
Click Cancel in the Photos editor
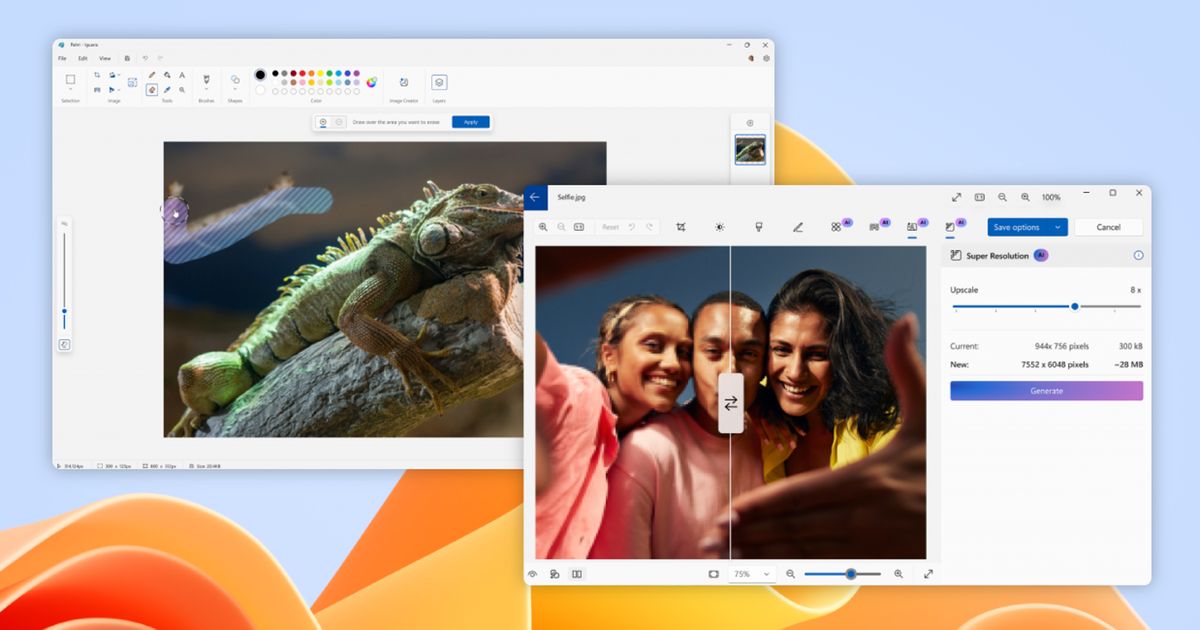1108,227
